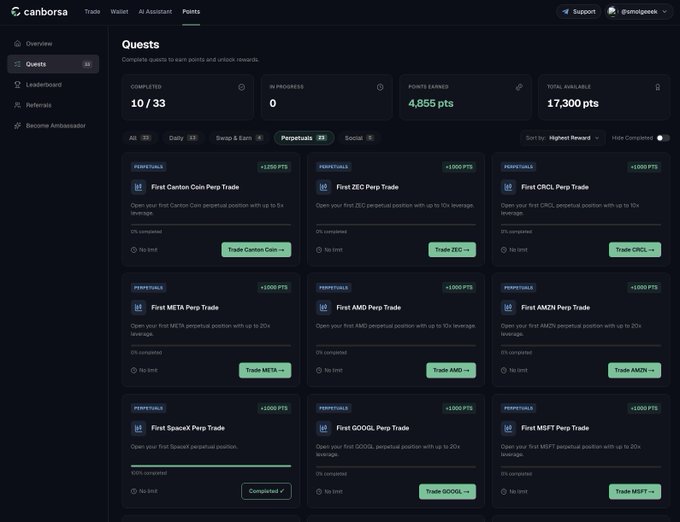Click the First Canton Coin Perp chart icon
The height and width of the screenshot is (522, 680).
coord(138,187)
